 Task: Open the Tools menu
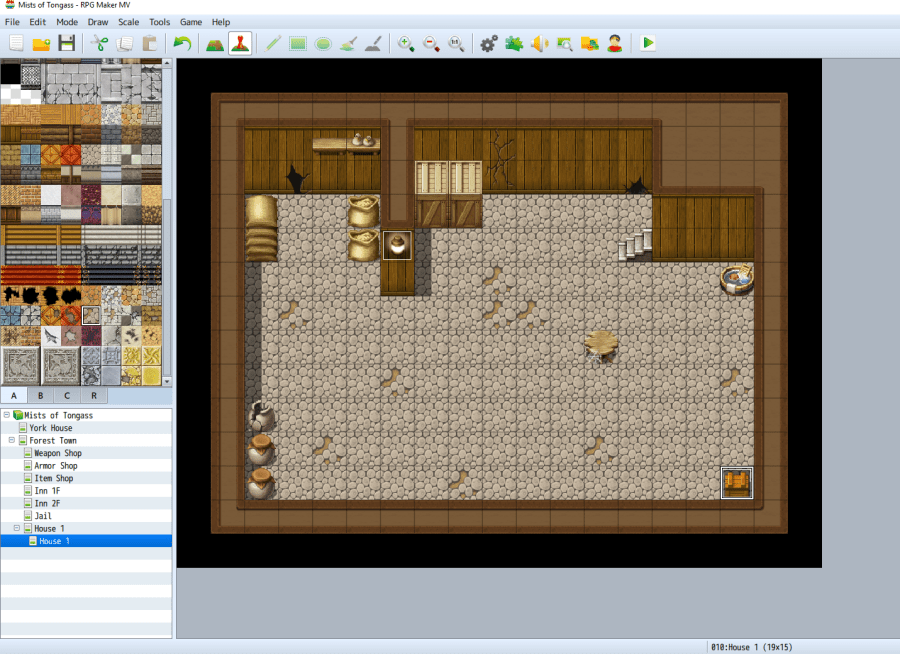tap(159, 22)
